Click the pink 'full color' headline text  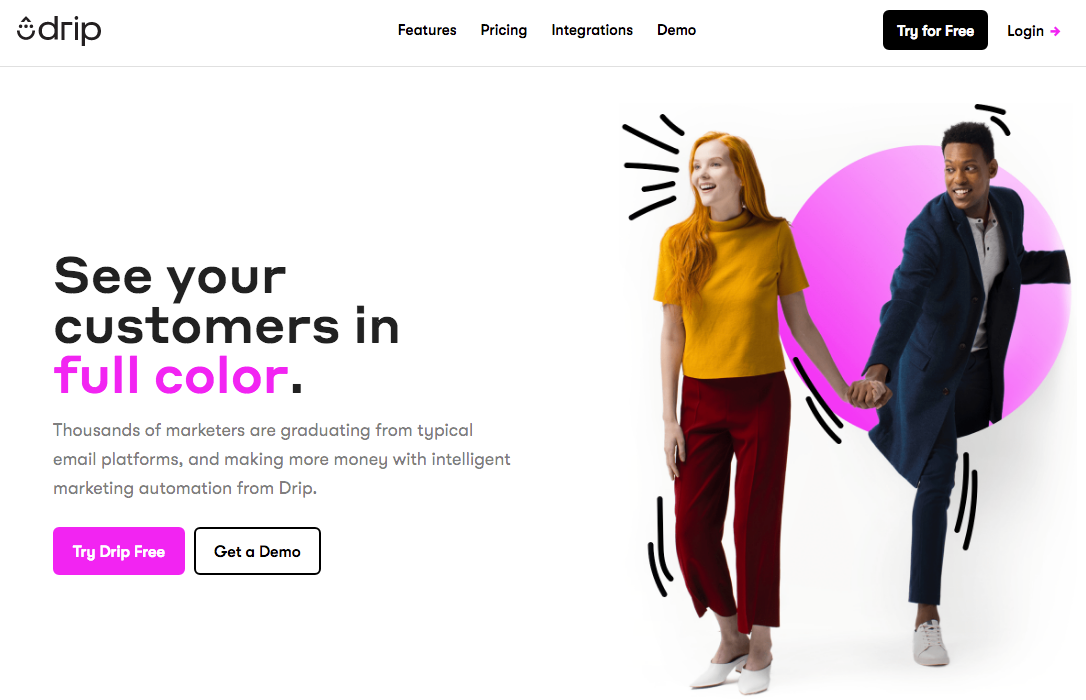point(171,376)
